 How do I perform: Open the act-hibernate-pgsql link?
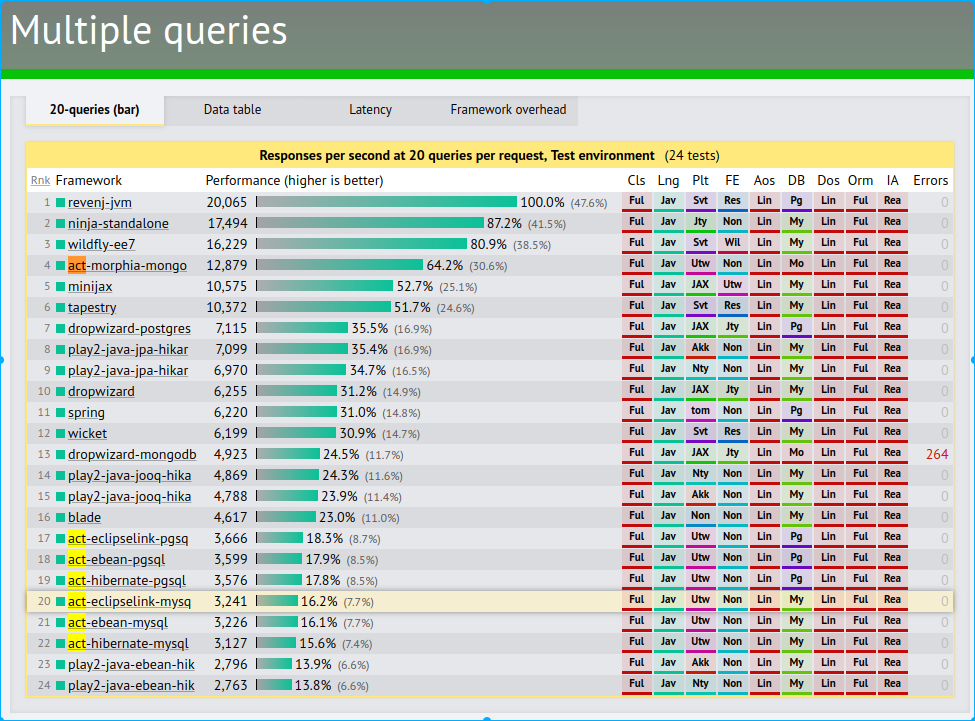[x=127, y=581]
